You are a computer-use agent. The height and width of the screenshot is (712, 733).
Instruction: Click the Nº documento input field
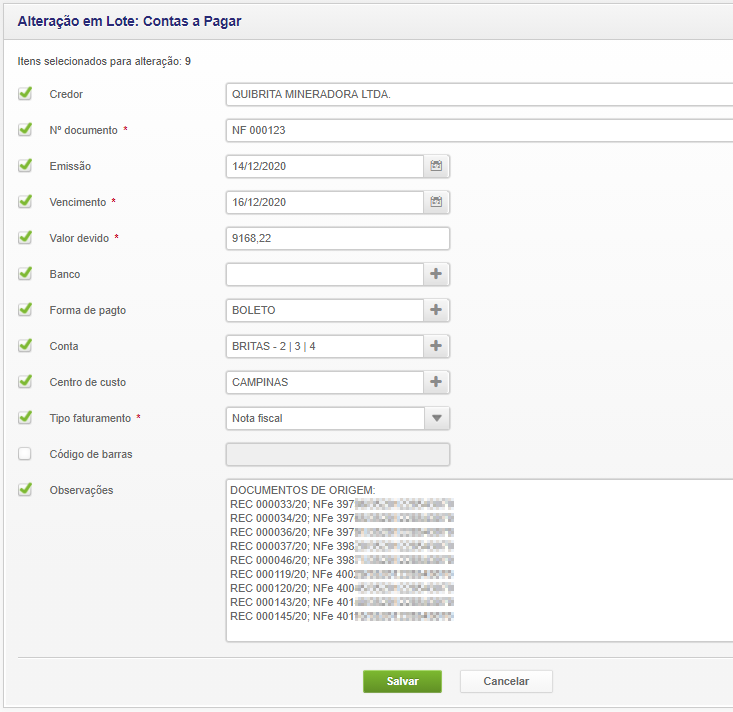[478, 130]
